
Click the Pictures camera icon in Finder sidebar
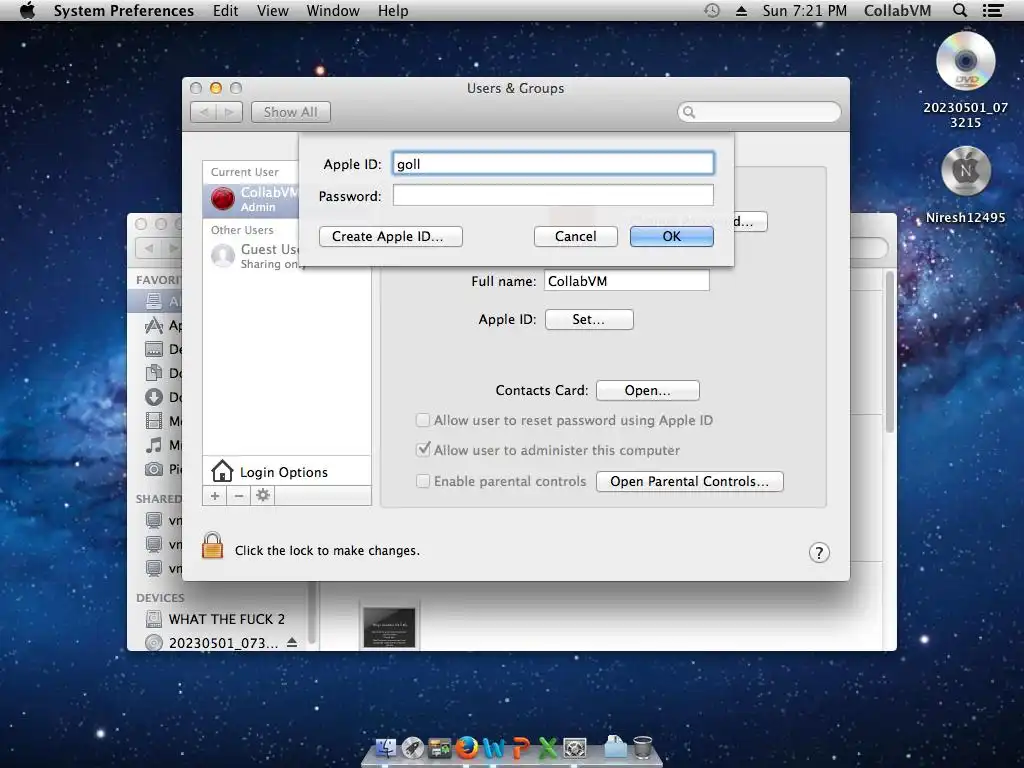pyautogui.click(x=153, y=469)
